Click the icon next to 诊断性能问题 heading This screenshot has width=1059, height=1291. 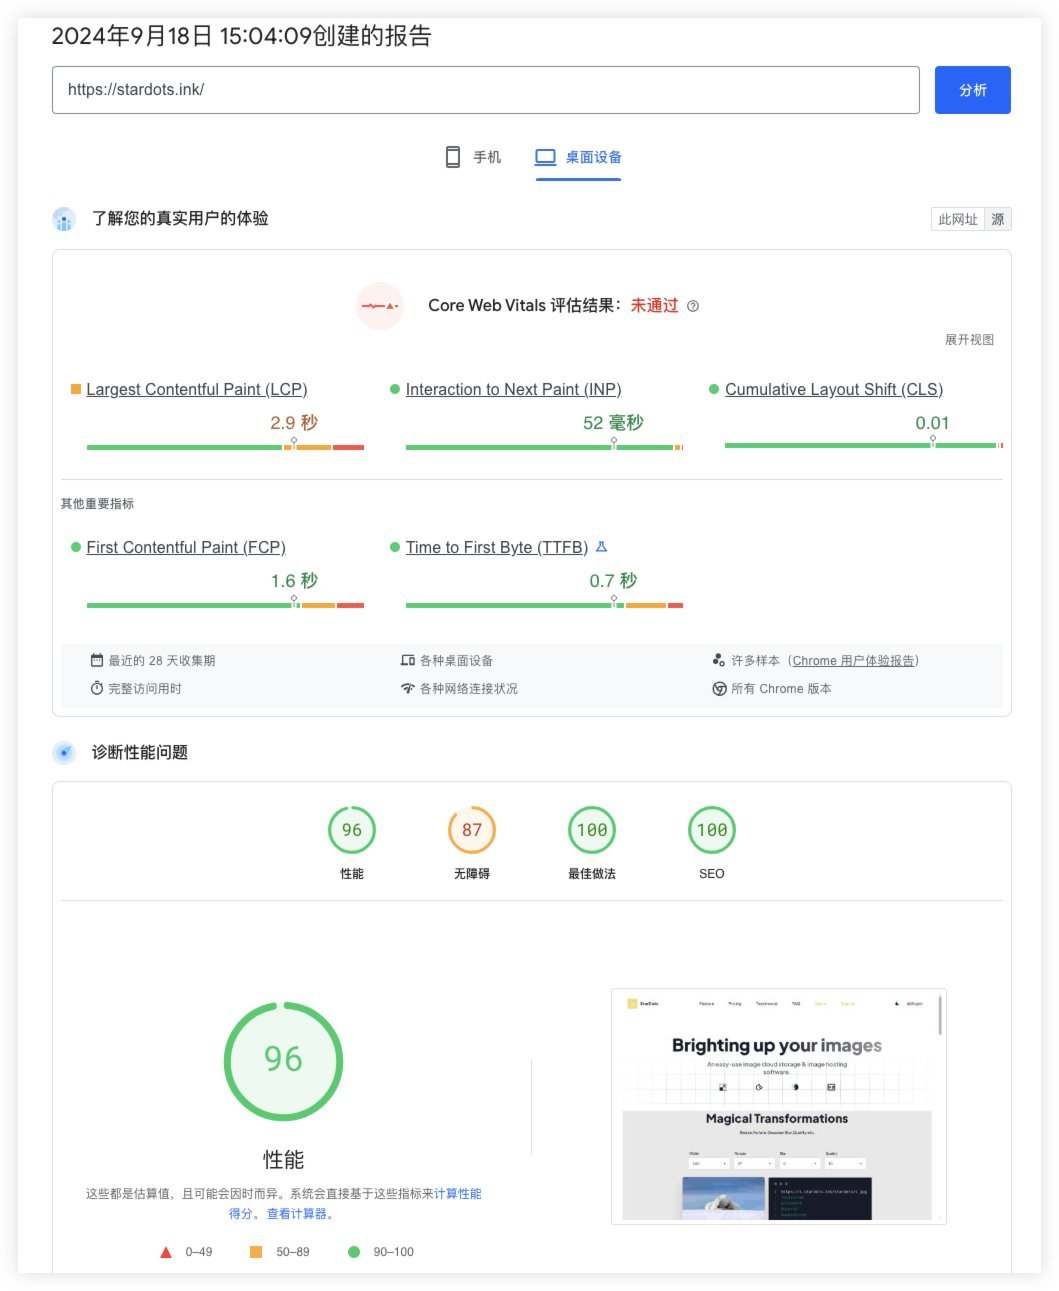(x=64, y=752)
